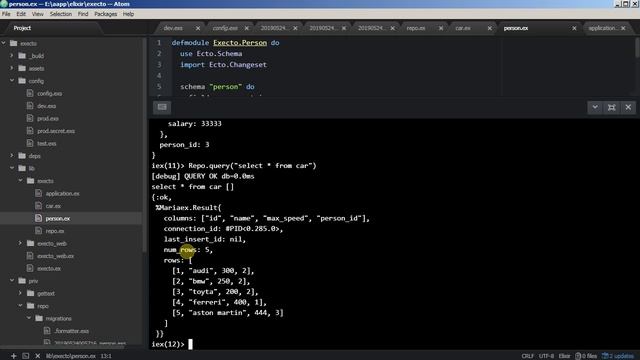This screenshot has height=360, width=640.
Task: Open prod.exs file in the tree
Action: point(48,118)
